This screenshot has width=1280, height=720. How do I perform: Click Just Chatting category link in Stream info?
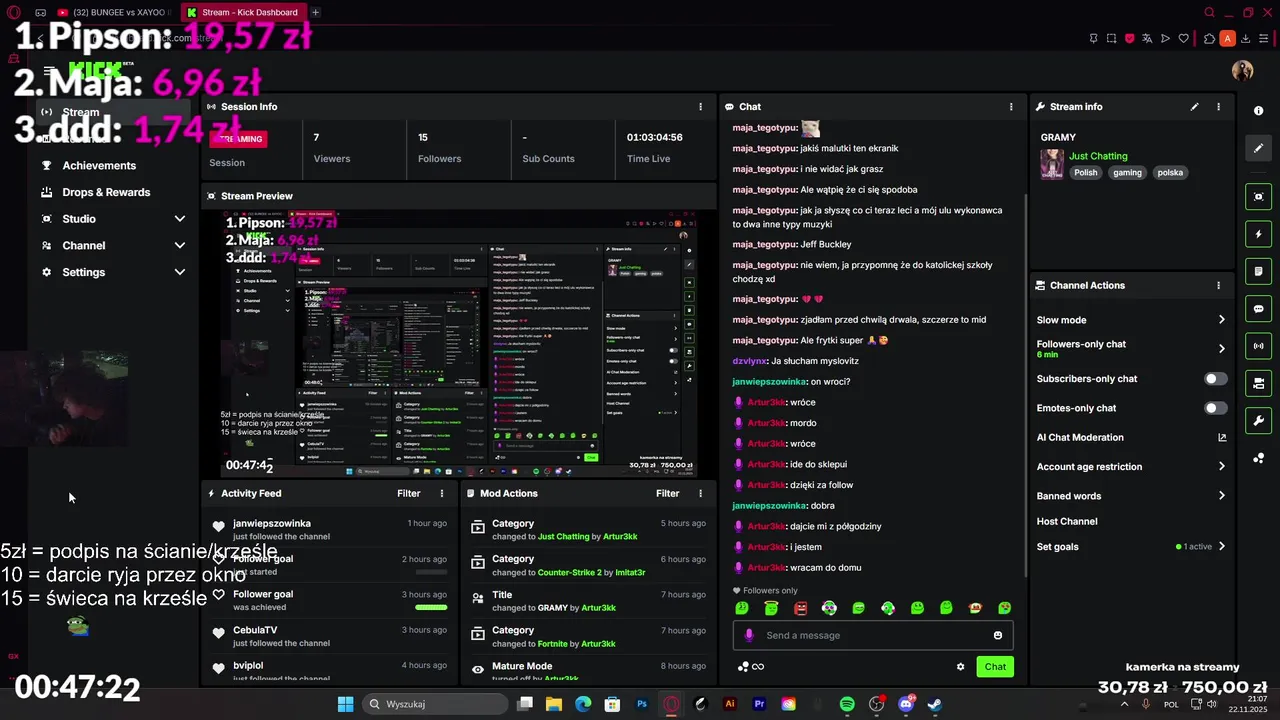click(1098, 156)
